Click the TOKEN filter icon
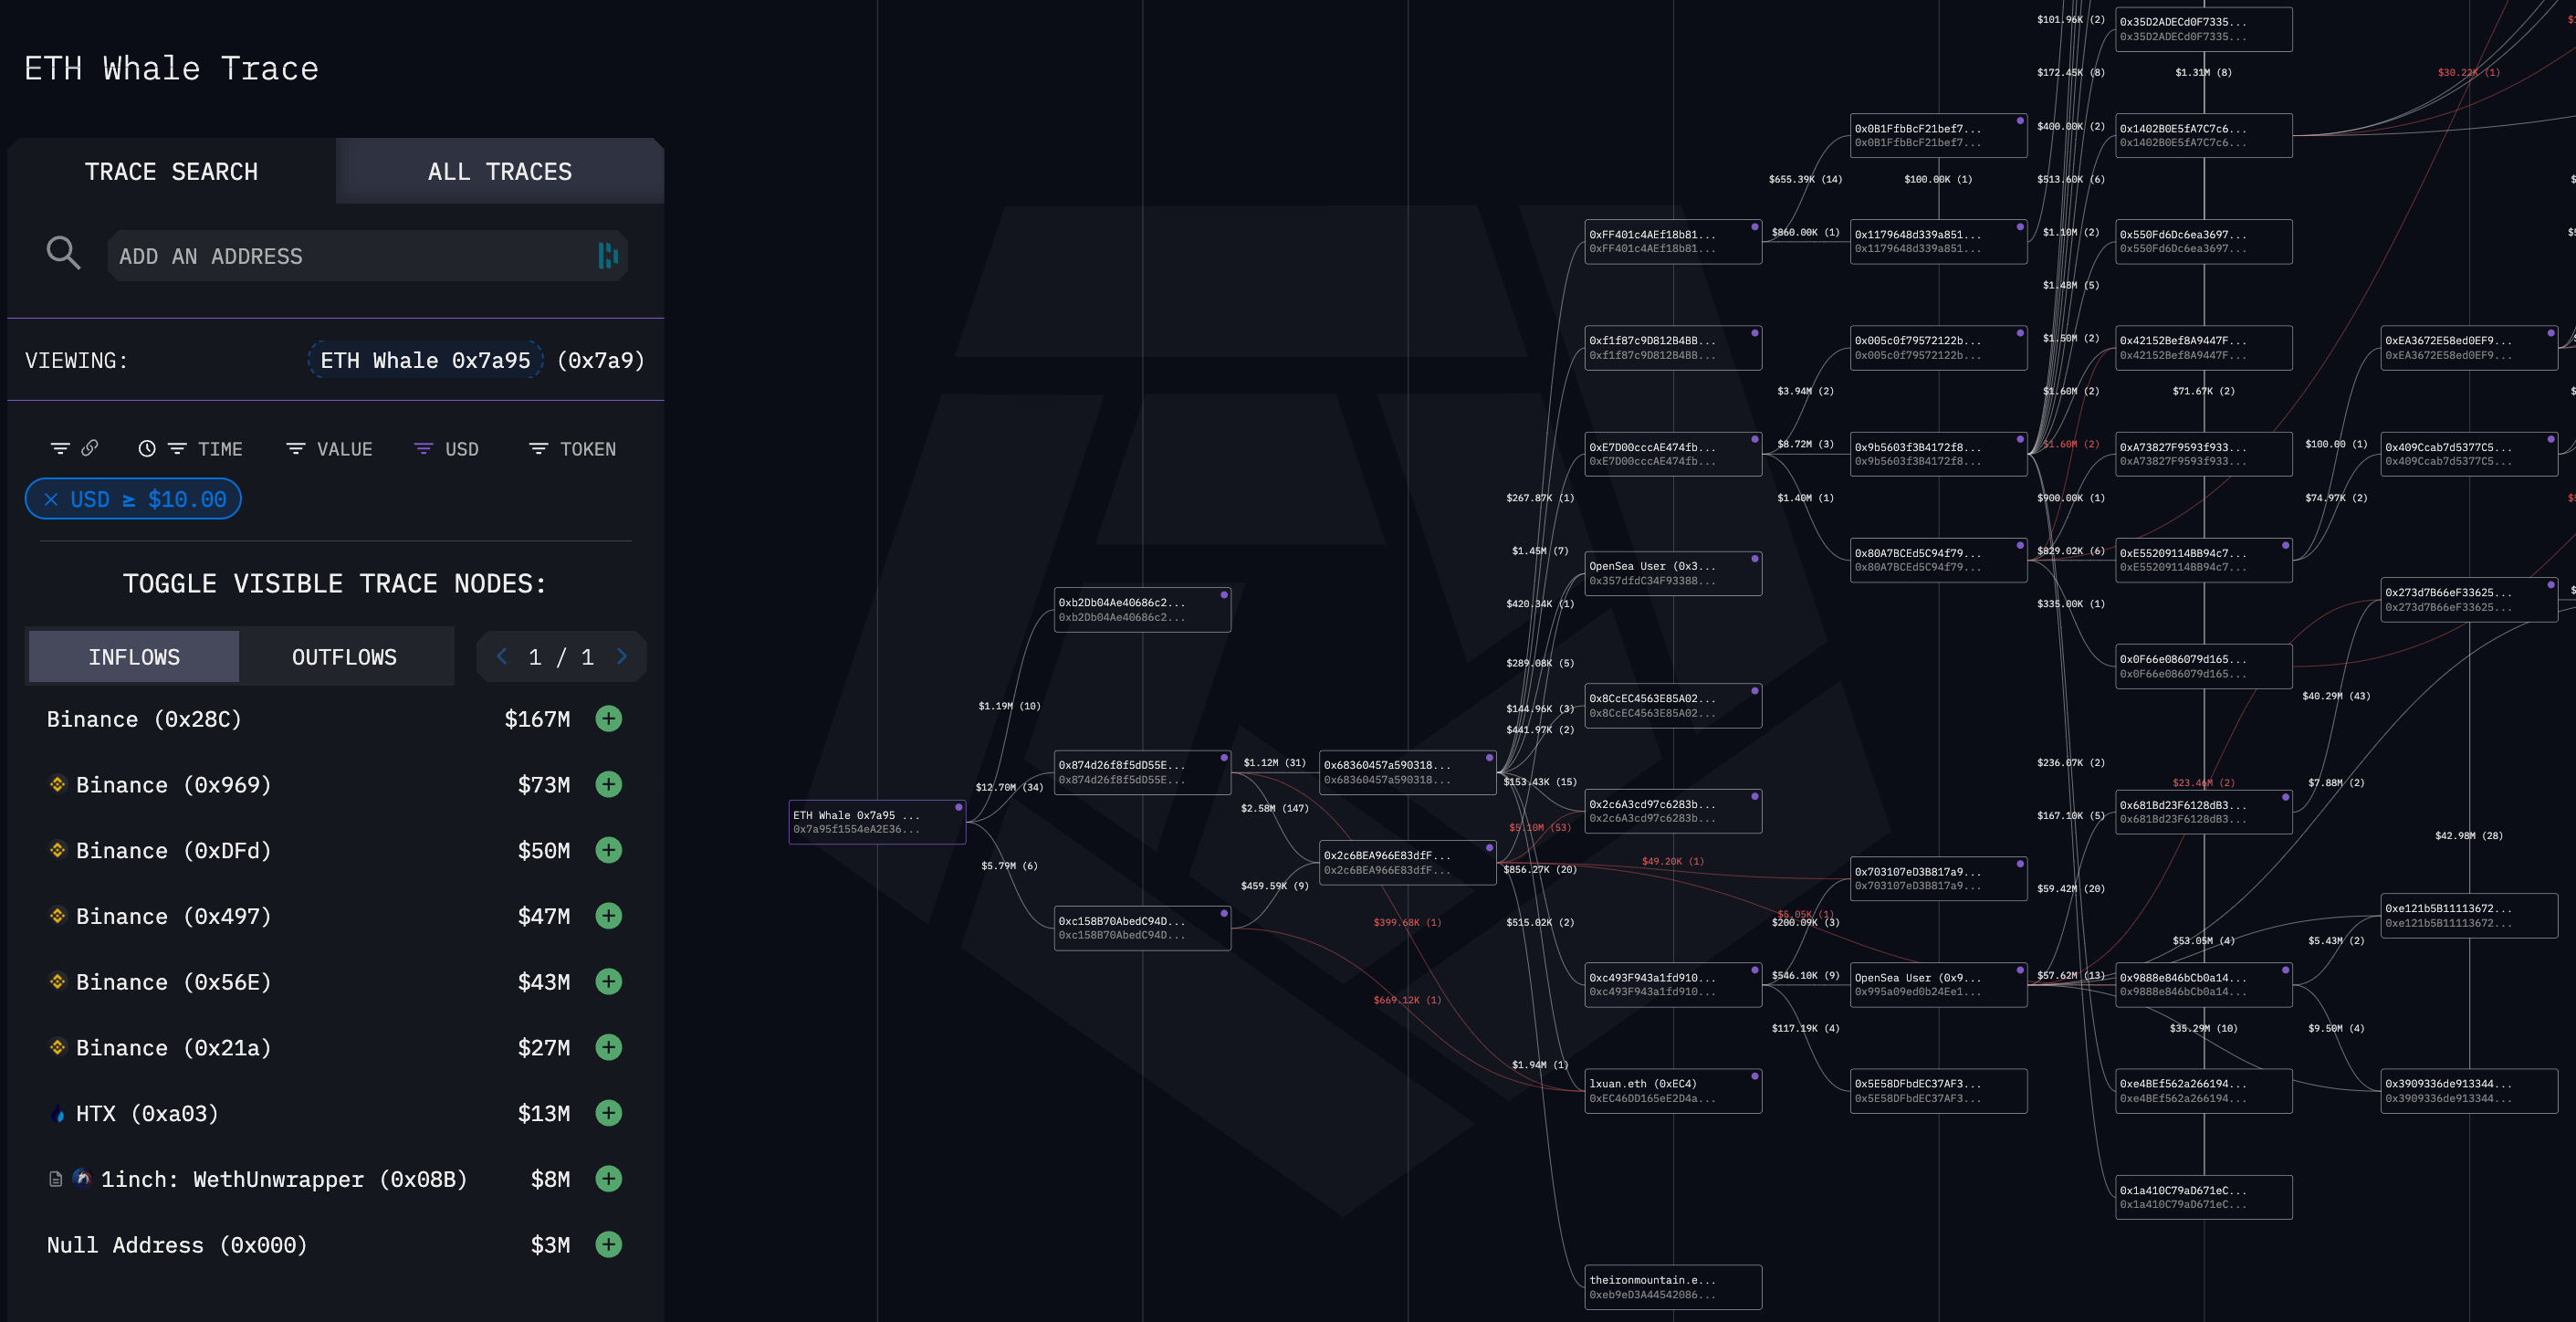 (538, 448)
